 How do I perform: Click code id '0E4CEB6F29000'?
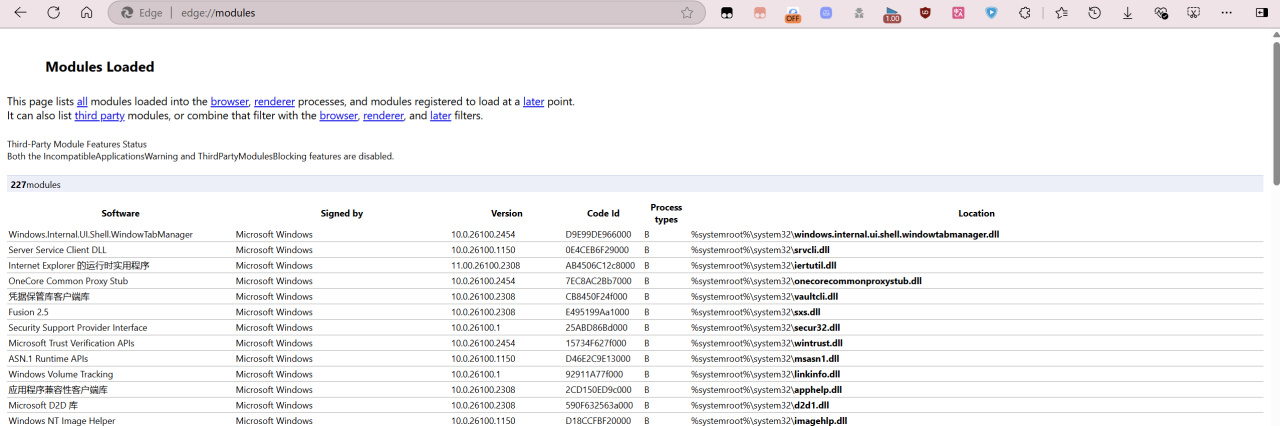[597, 250]
